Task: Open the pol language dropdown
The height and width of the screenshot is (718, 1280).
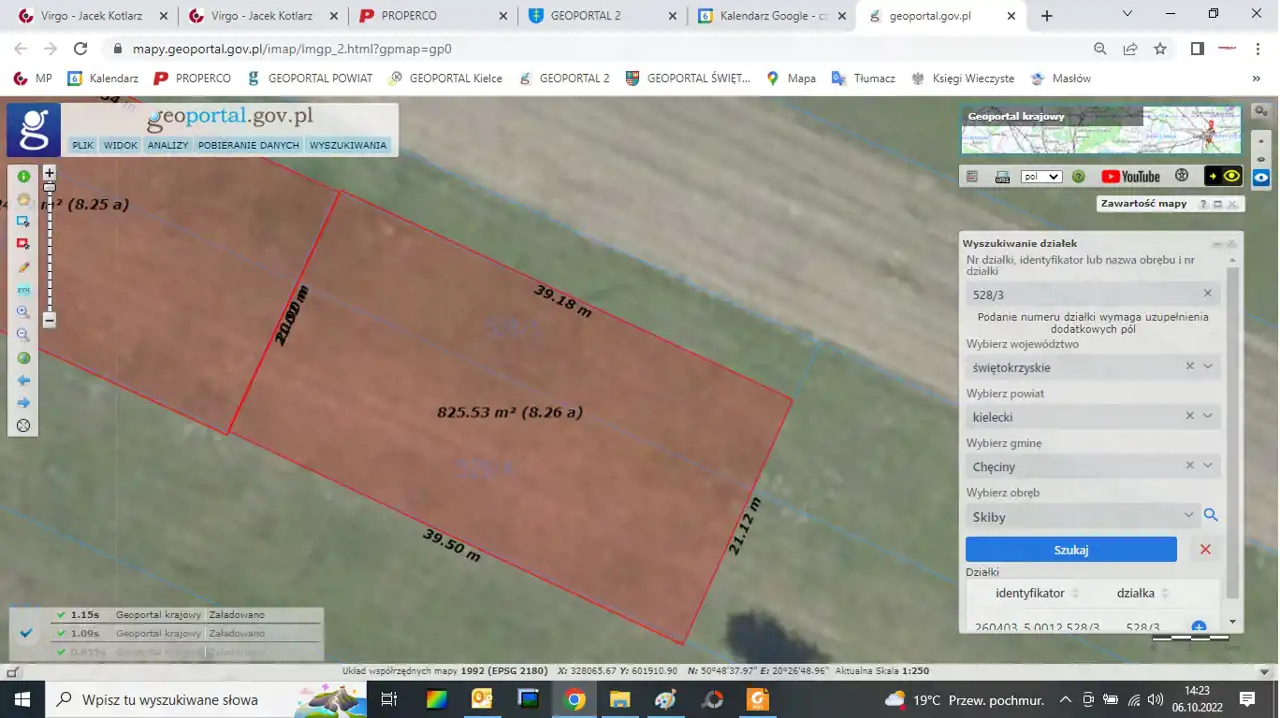Action: pyautogui.click(x=1041, y=177)
